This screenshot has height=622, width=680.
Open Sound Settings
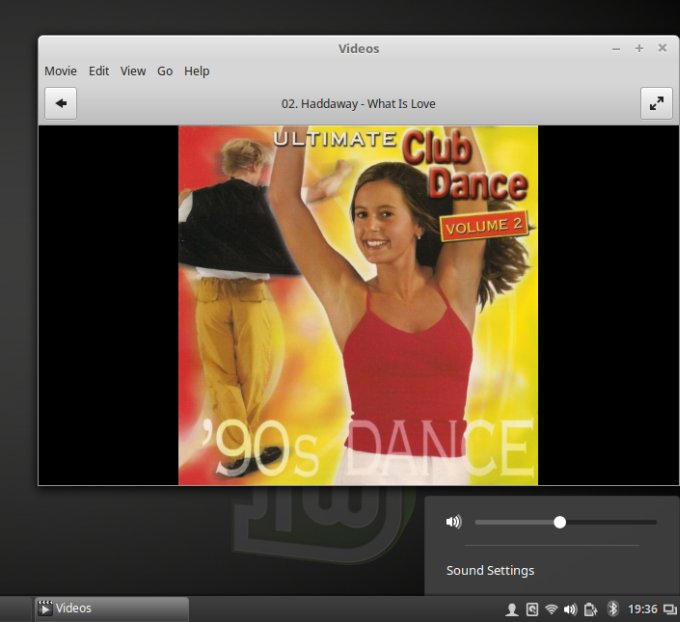click(490, 570)
